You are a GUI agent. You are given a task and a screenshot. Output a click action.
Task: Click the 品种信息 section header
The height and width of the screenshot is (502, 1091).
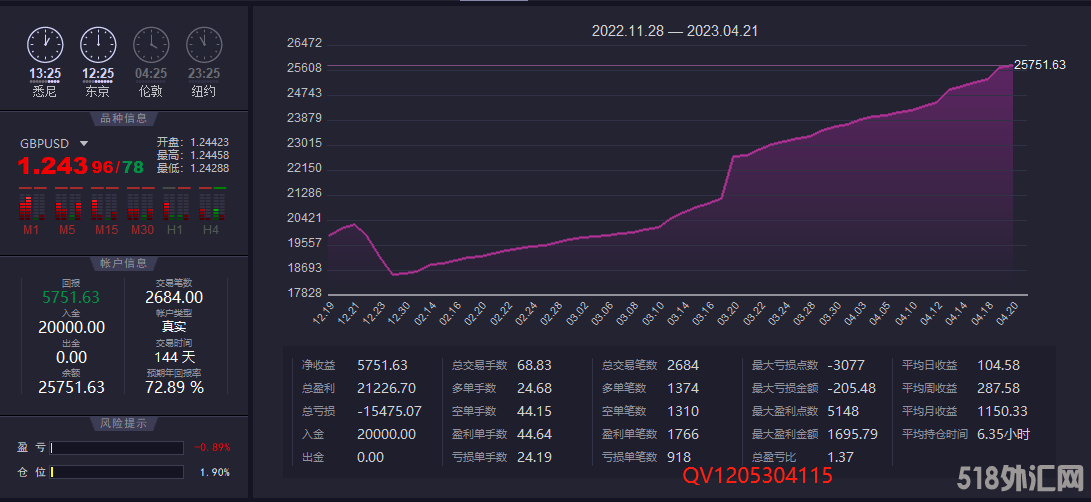click(123, 119)
